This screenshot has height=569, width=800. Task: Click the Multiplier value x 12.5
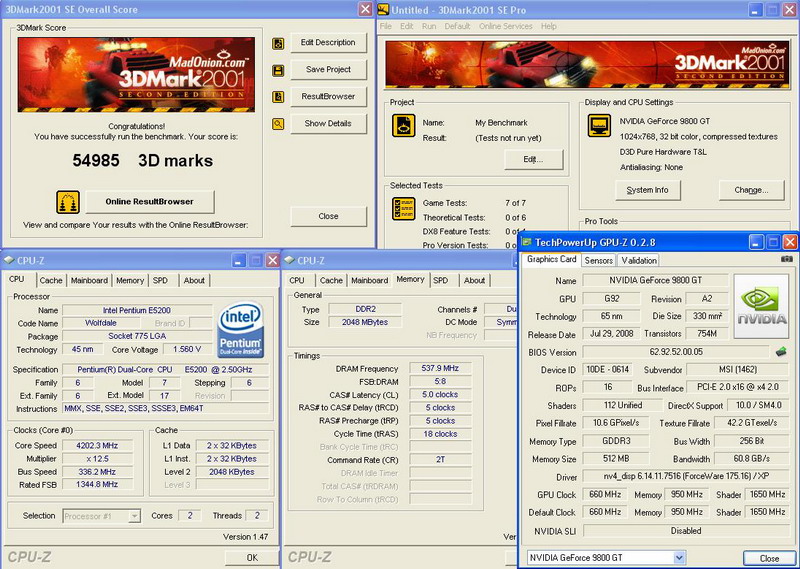pos(97,459)
